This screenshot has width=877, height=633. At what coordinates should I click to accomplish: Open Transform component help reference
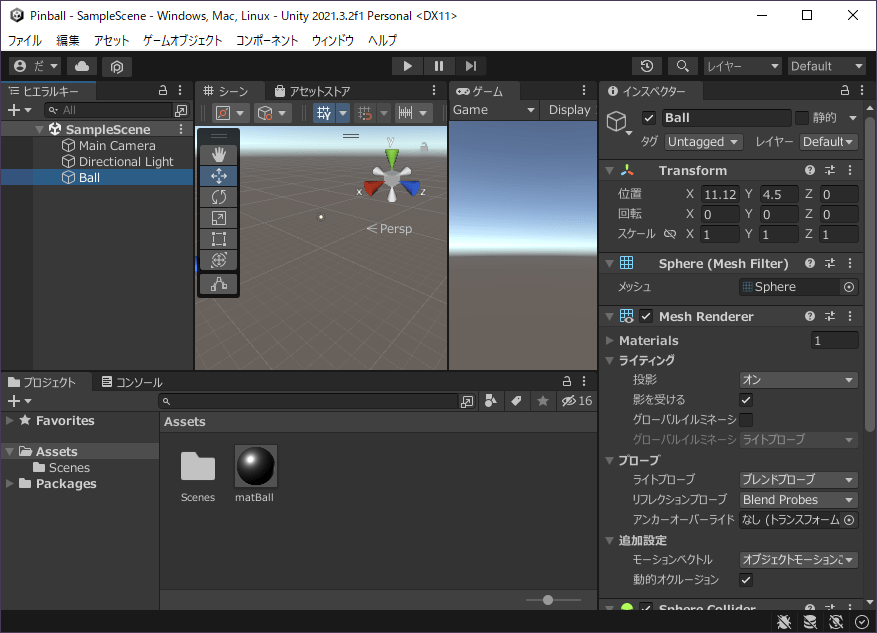(809, 171)
